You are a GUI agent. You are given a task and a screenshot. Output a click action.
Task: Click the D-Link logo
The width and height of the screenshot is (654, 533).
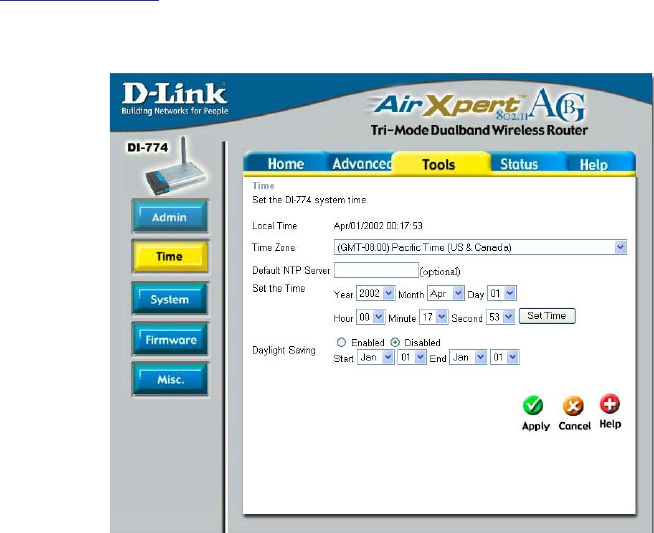click(x=174, y=99)
